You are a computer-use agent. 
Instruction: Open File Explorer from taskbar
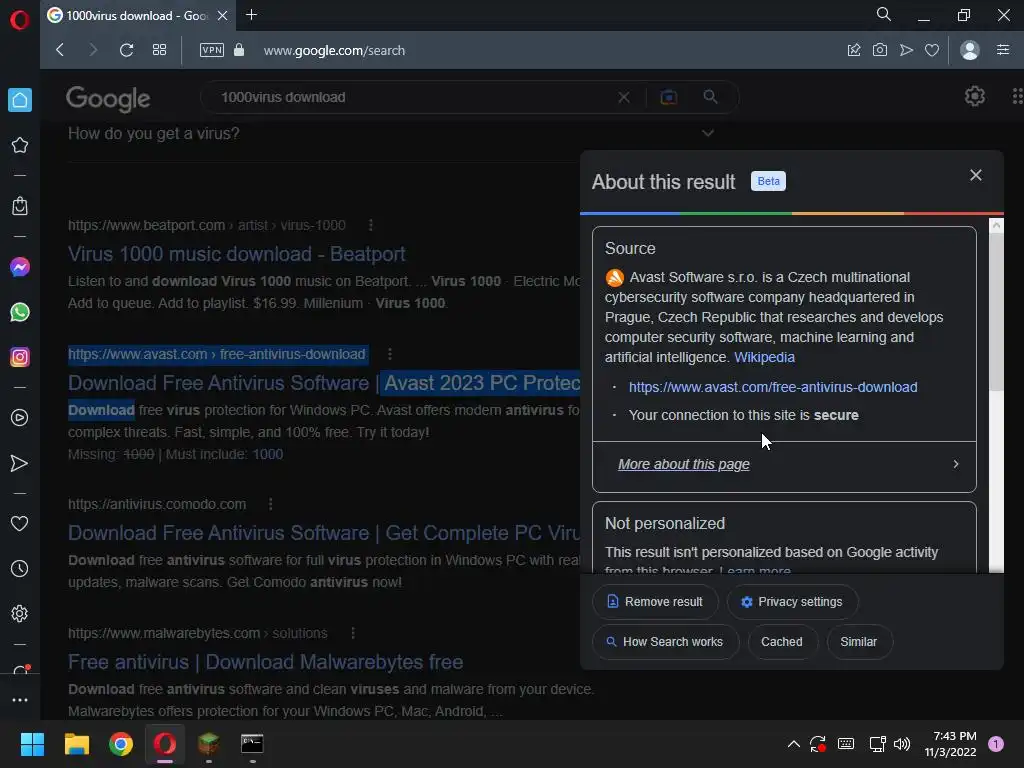tap(76, 744)
